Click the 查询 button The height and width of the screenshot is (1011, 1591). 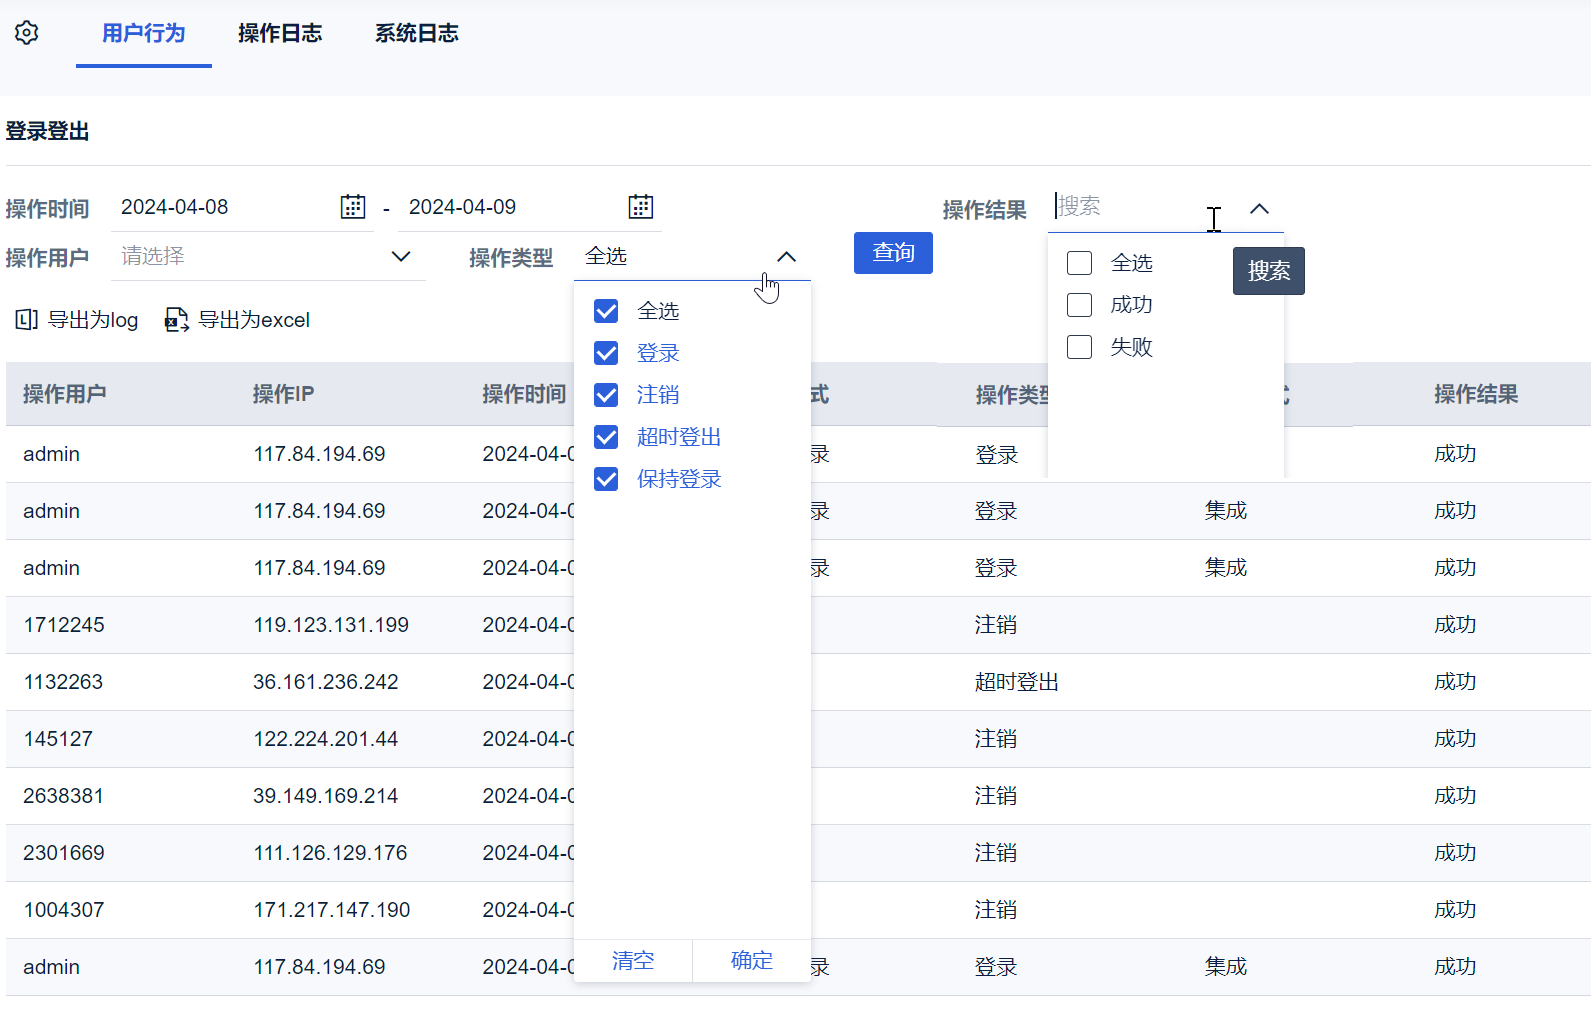[893, 253]
